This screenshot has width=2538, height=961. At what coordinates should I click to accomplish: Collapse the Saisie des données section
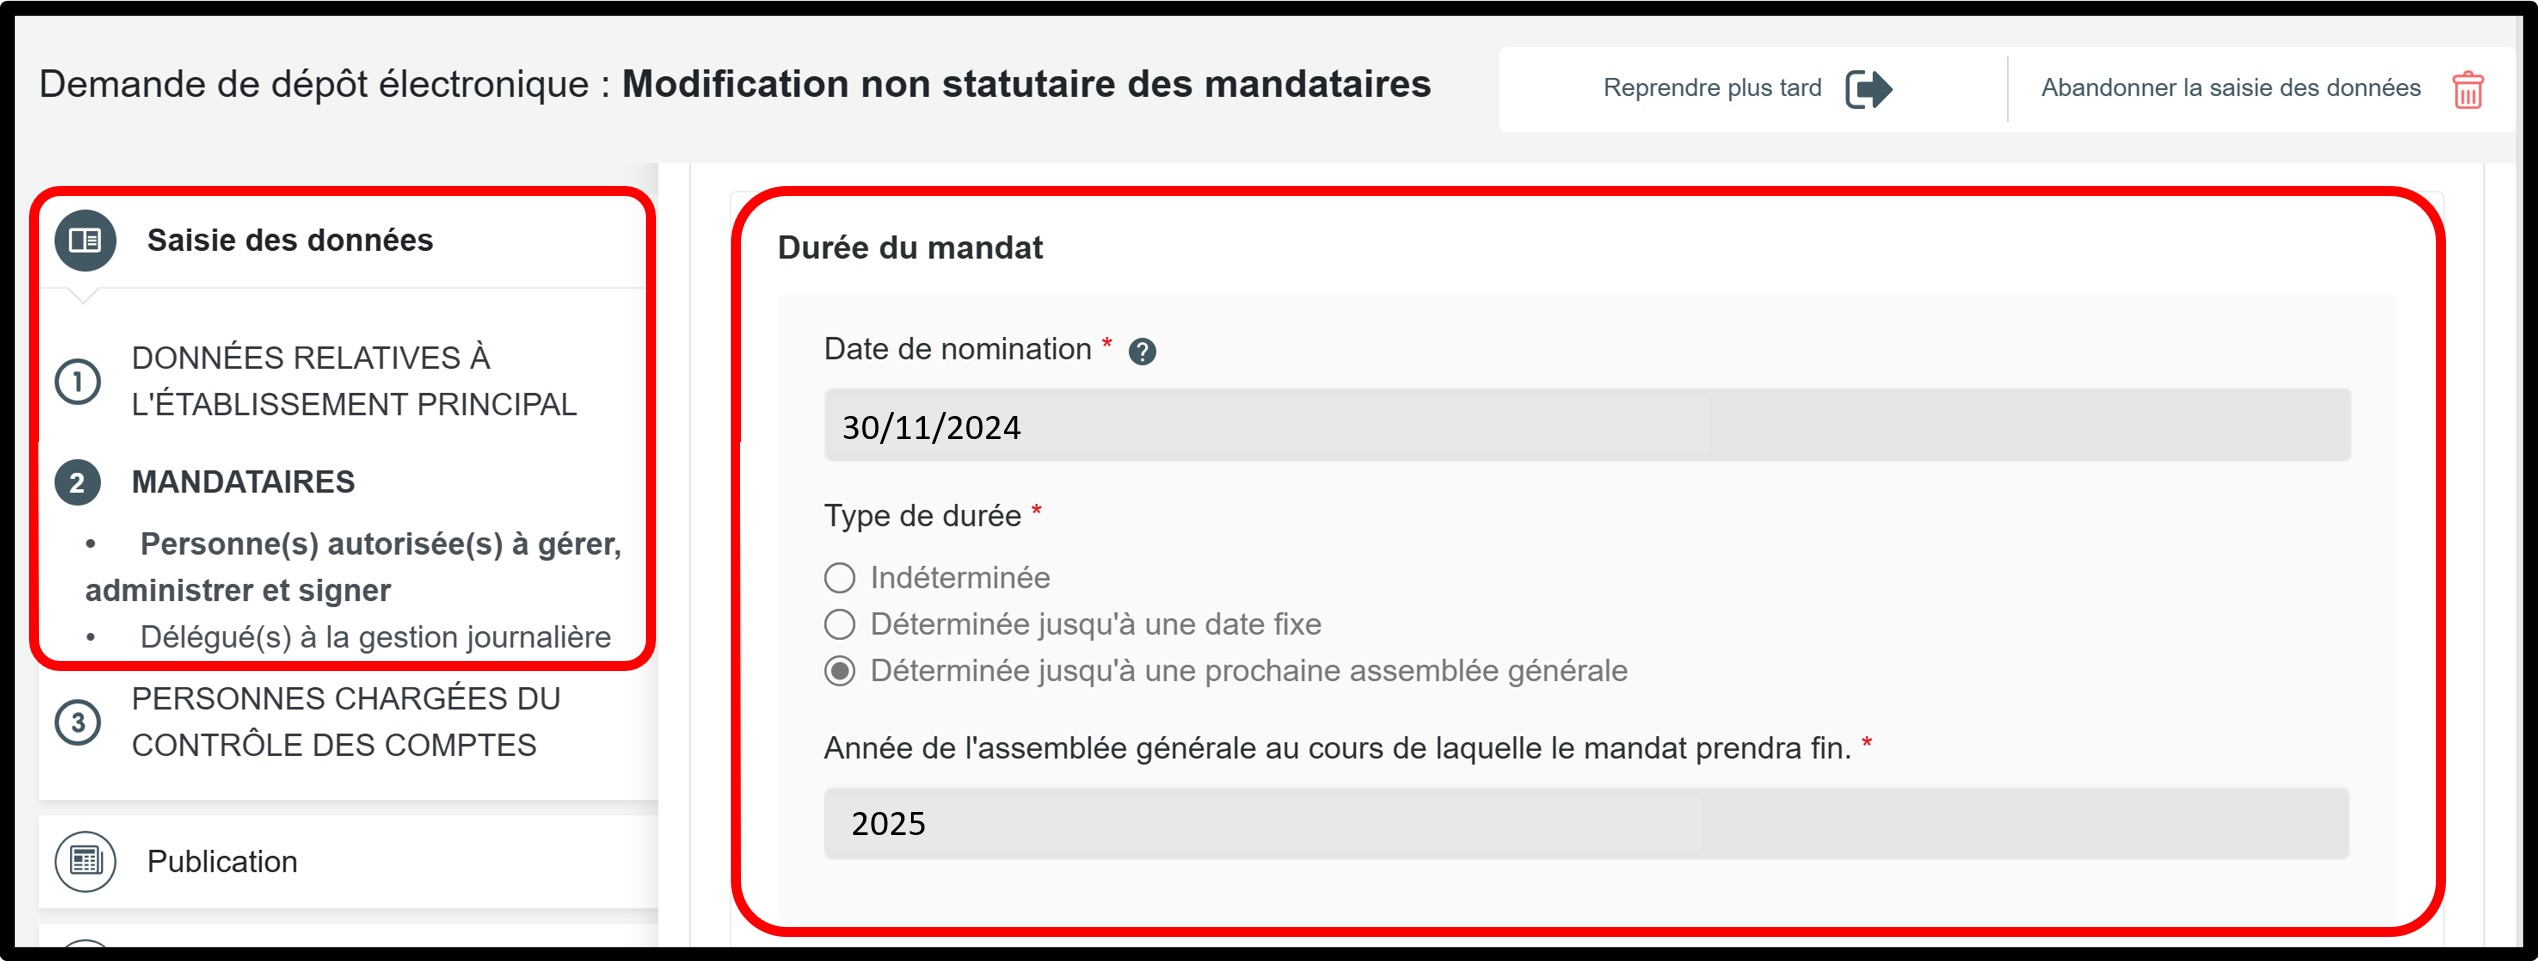pyautogui.click(x=290, y=241)
